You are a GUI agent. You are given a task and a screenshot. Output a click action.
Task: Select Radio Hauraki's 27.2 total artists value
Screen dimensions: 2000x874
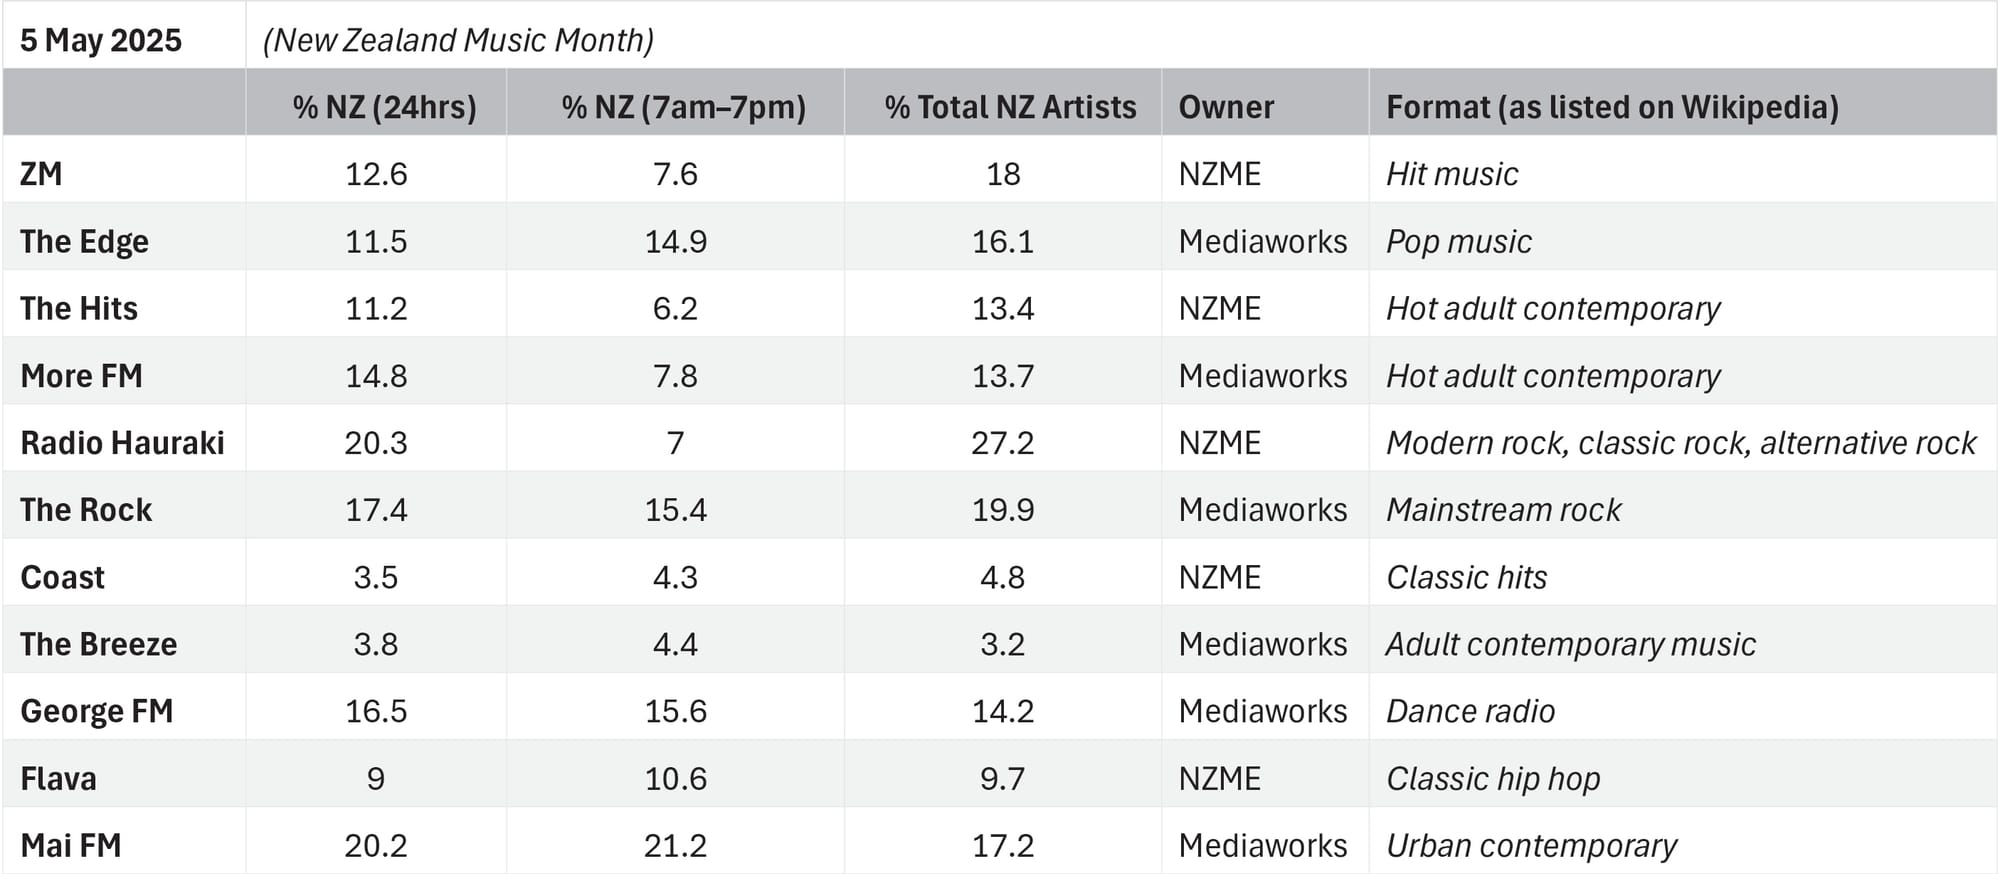pos(1002,442)
